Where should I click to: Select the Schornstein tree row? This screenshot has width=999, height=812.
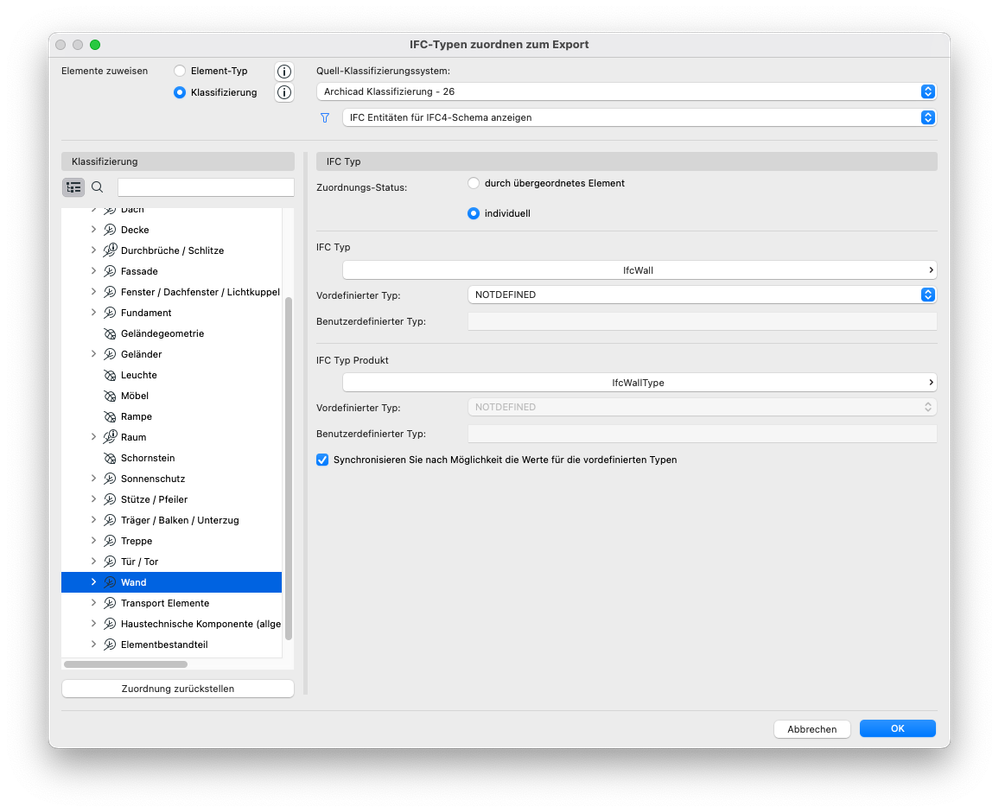(171, 458)
